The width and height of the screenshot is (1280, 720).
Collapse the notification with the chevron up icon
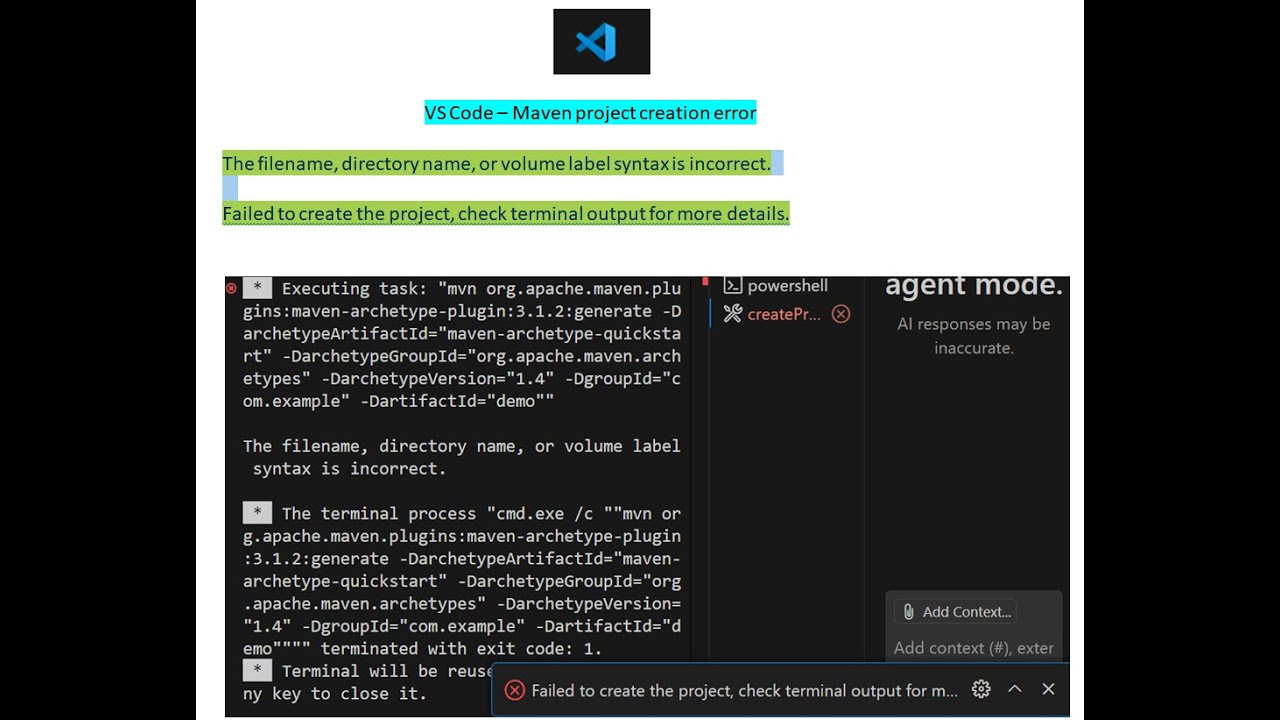pos(1014,689)
